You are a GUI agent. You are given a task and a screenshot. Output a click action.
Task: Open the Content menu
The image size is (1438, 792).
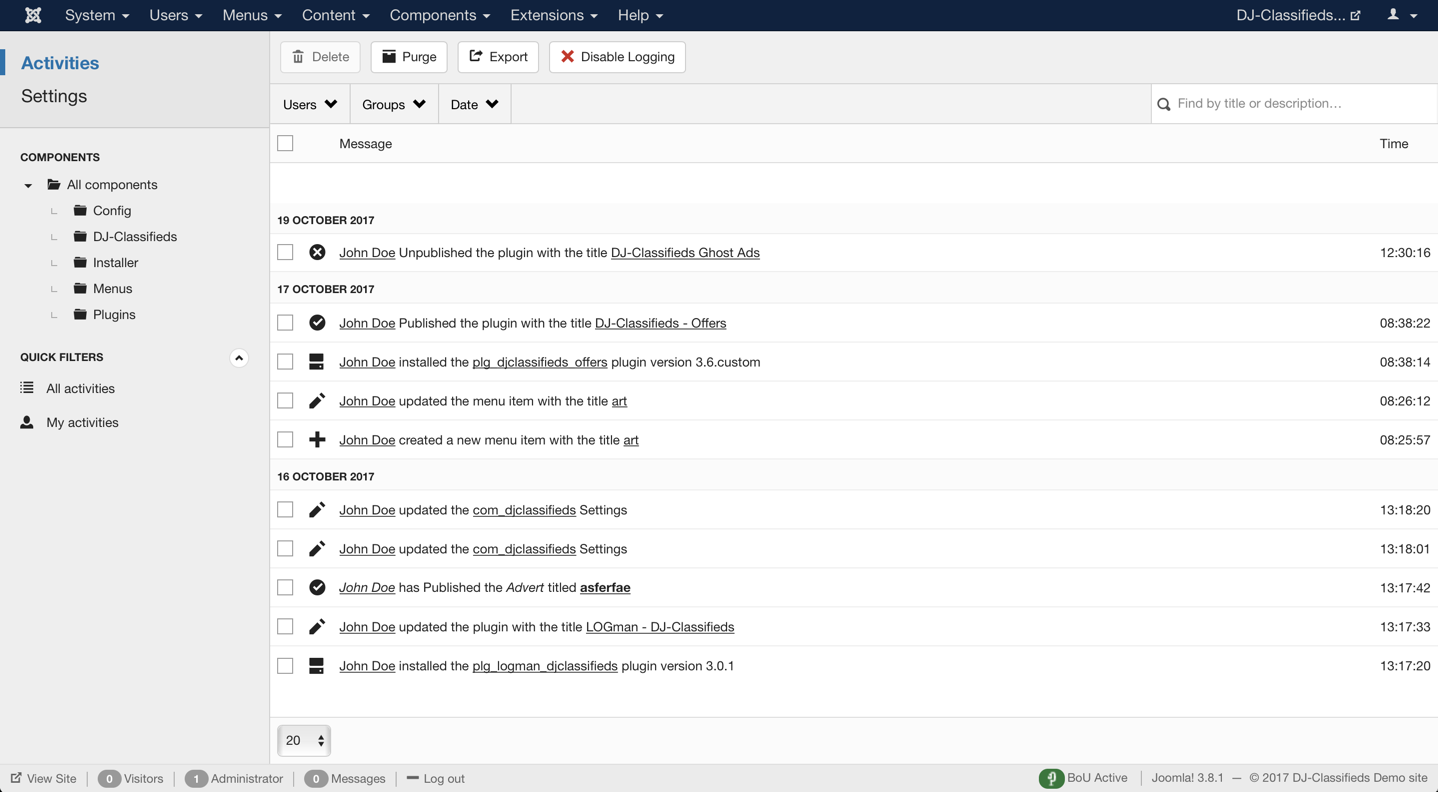point(335,15)
